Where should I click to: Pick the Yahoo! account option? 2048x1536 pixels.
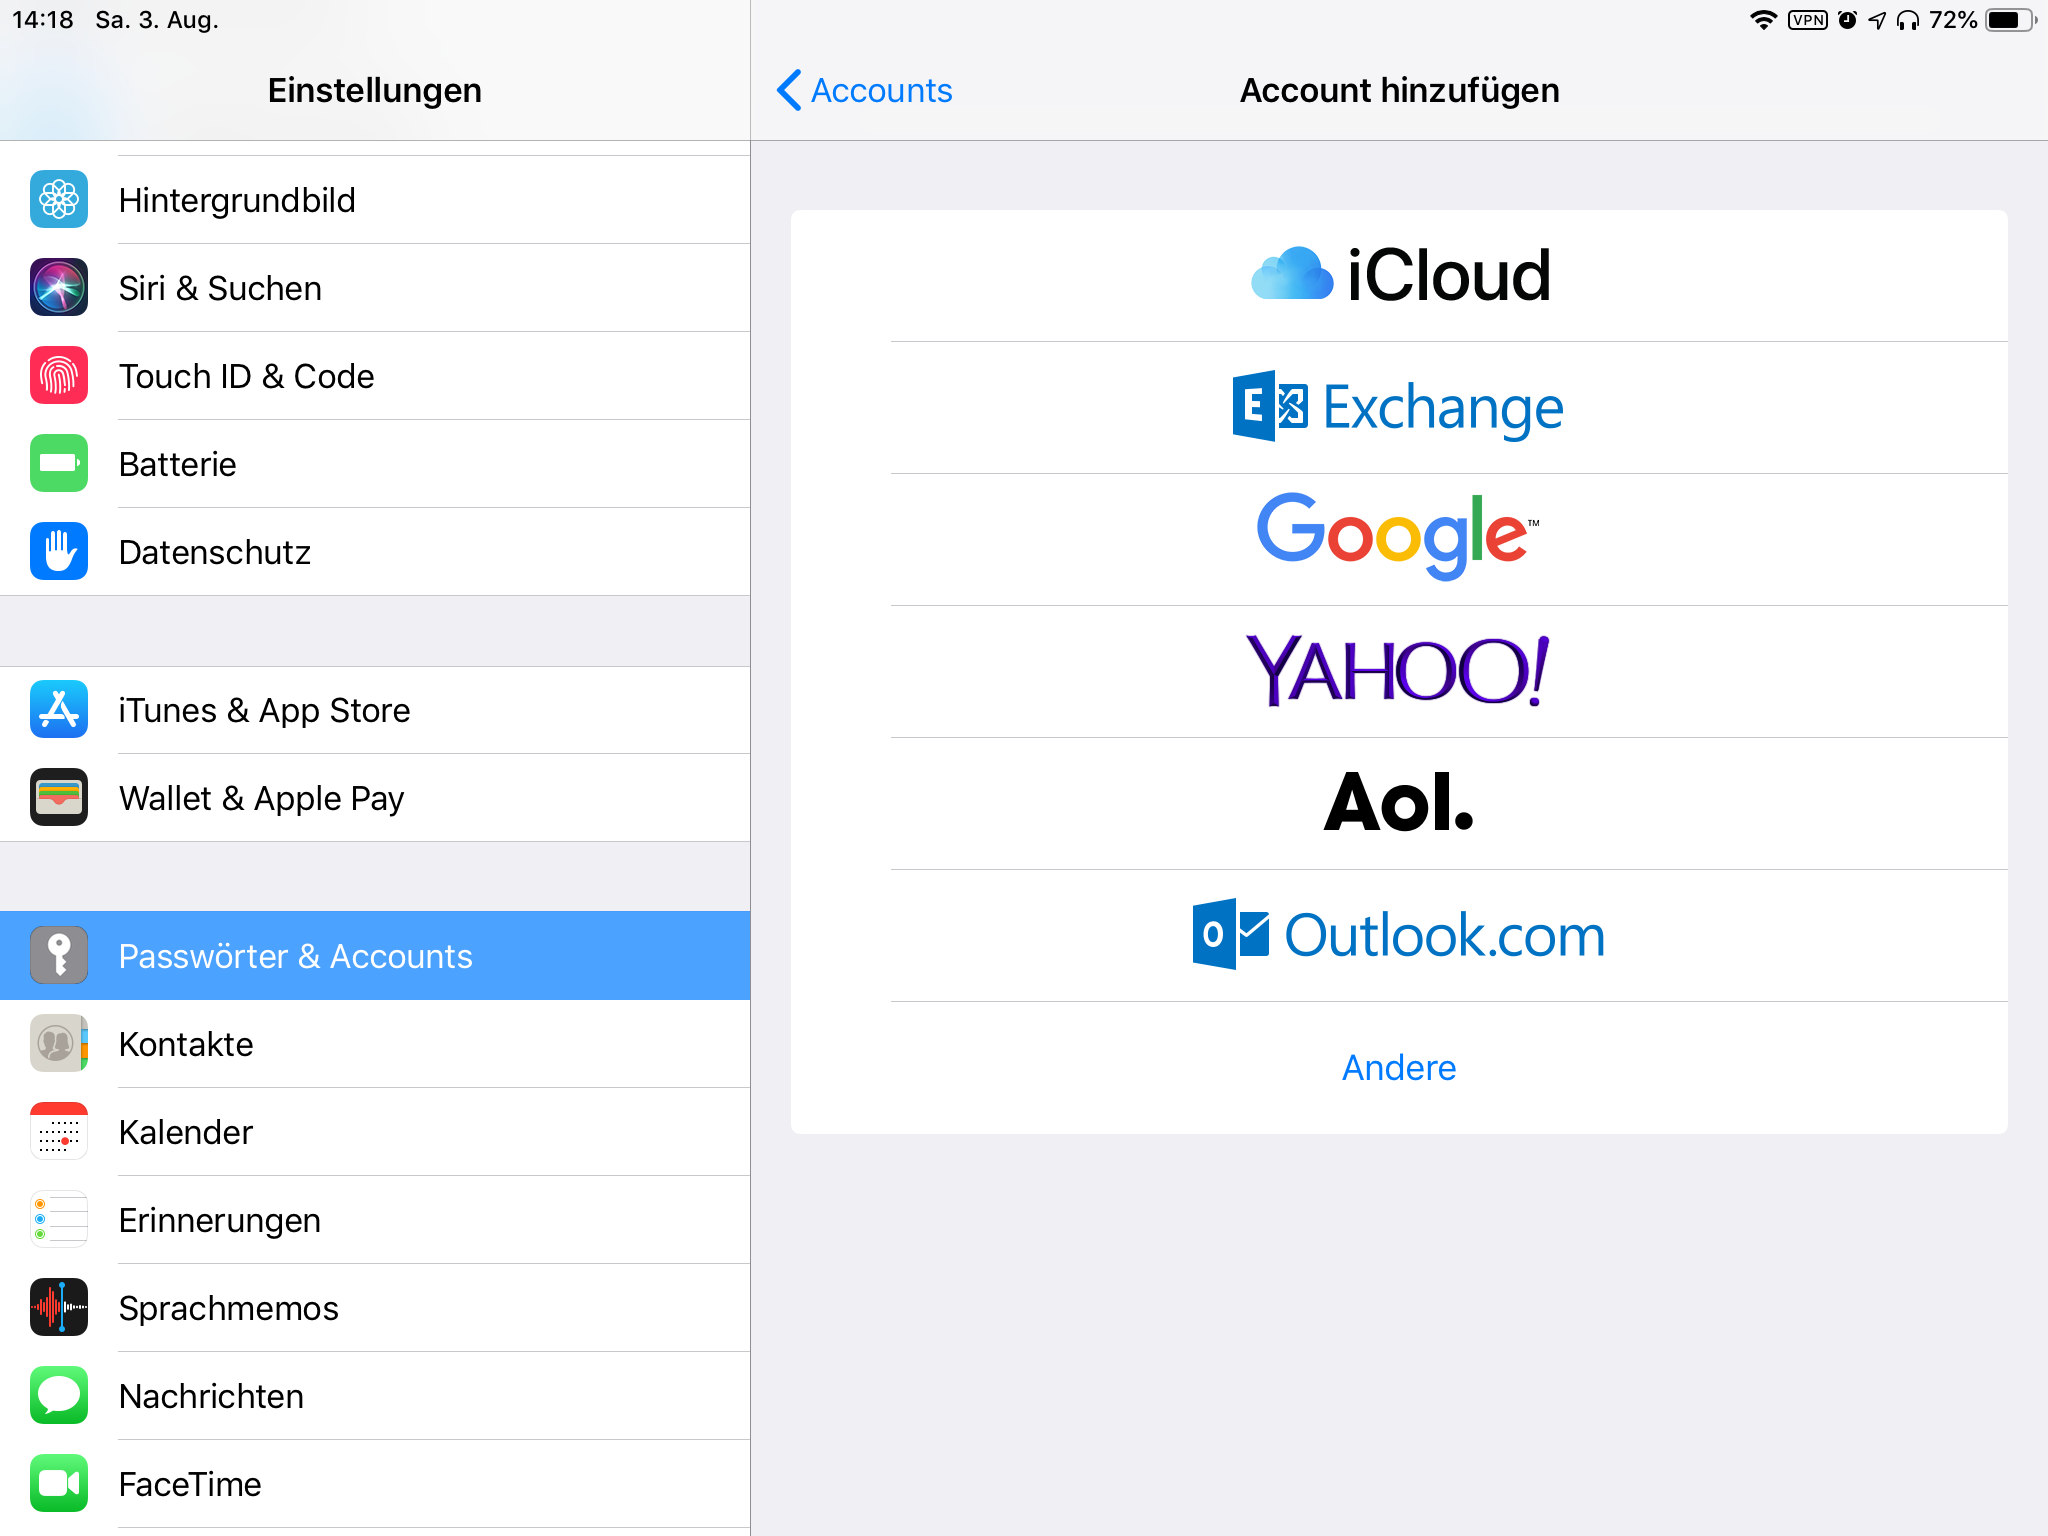pos(1399,671)
